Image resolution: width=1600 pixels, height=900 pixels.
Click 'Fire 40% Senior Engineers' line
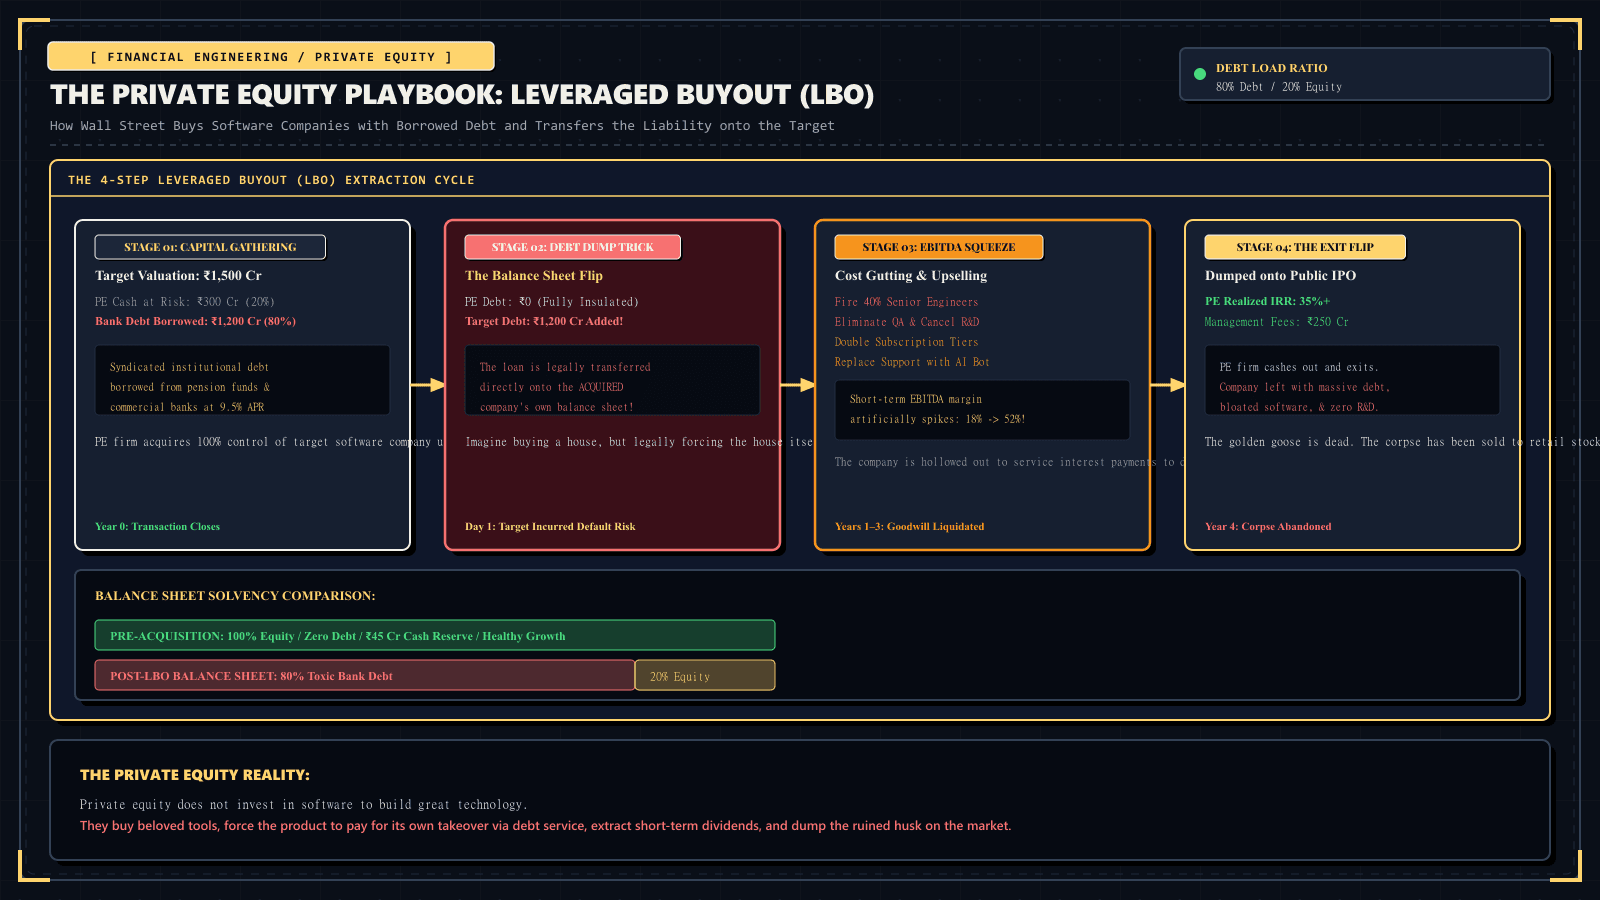click(x=907, y=302)
